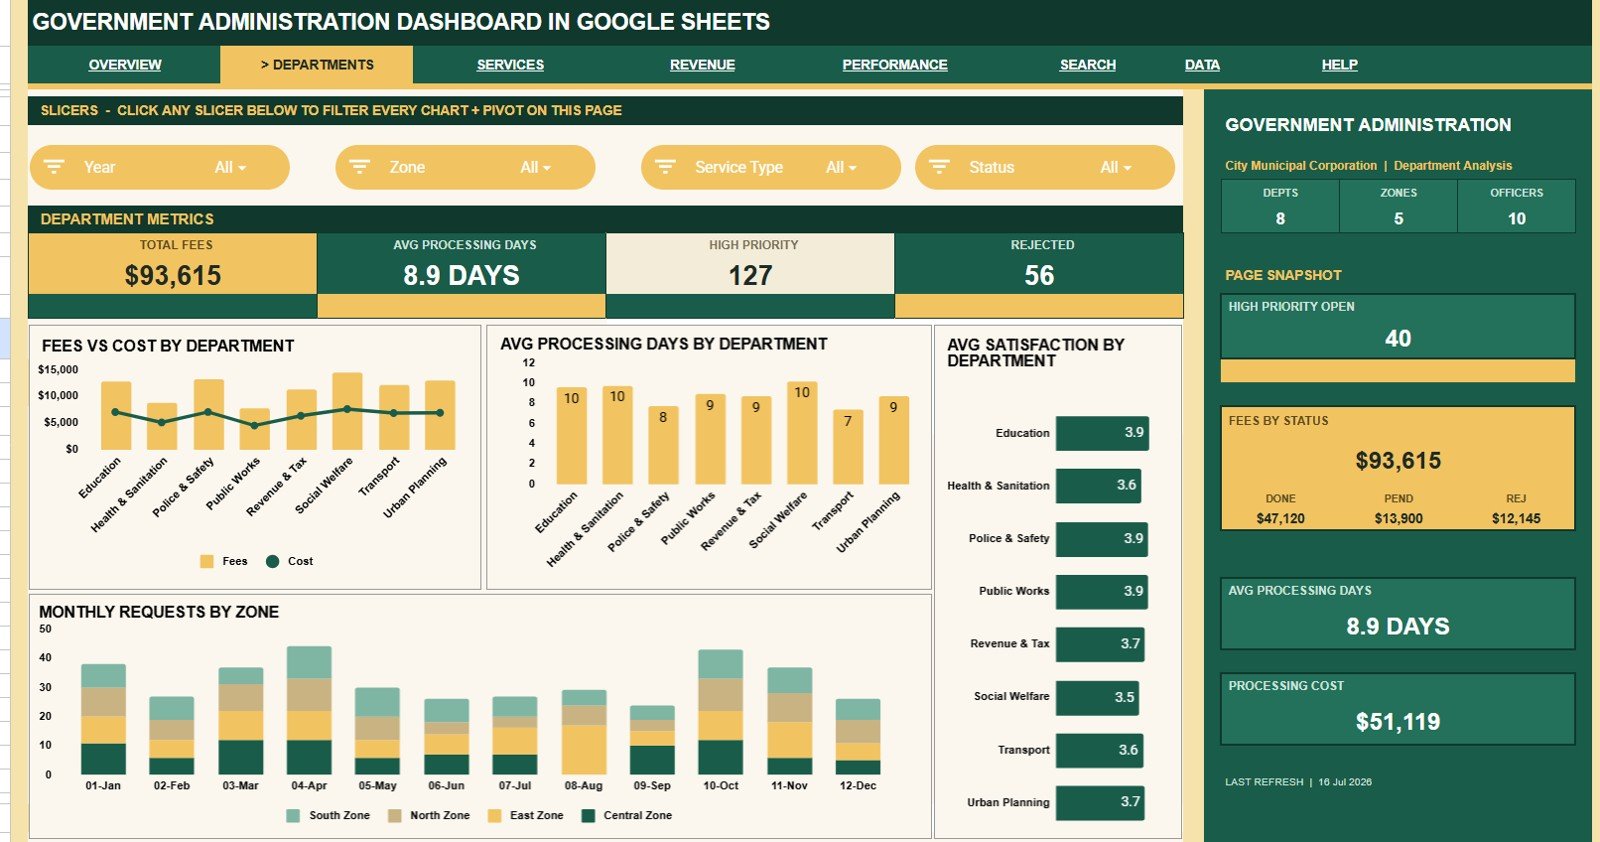Click the Police & Safety bar labeled 8
Viewport: 1600px width, 842px height.
(663, 445)
